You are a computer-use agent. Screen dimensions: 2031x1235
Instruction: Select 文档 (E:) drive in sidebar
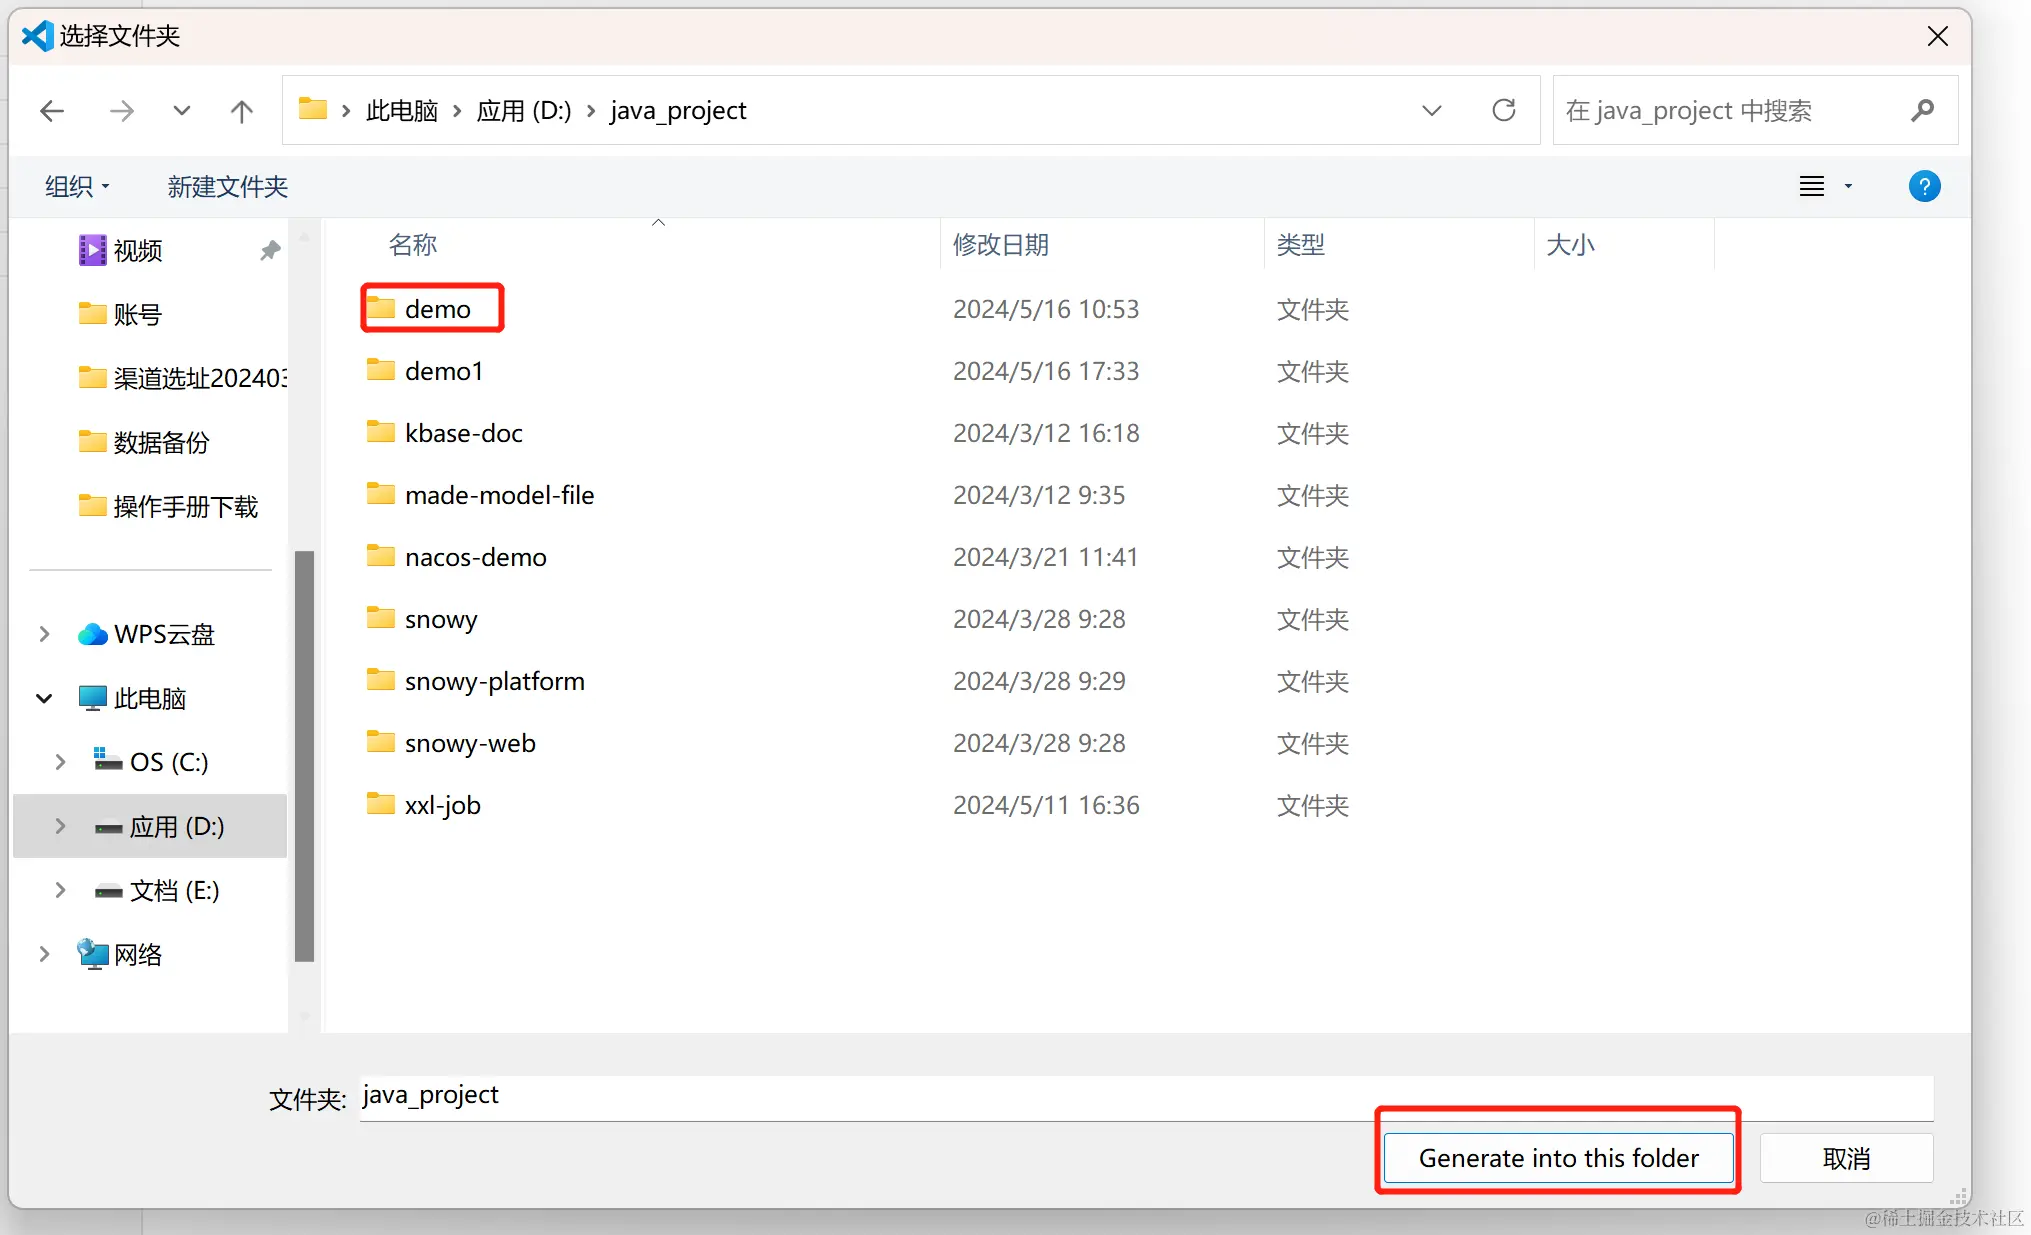tap(174, 890)
